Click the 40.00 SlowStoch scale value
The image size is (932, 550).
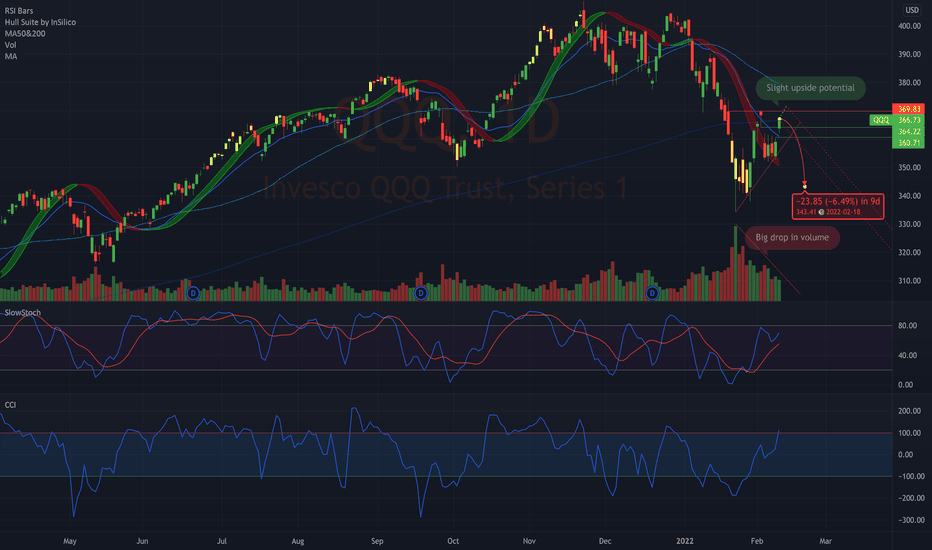[x=907, y=356]
